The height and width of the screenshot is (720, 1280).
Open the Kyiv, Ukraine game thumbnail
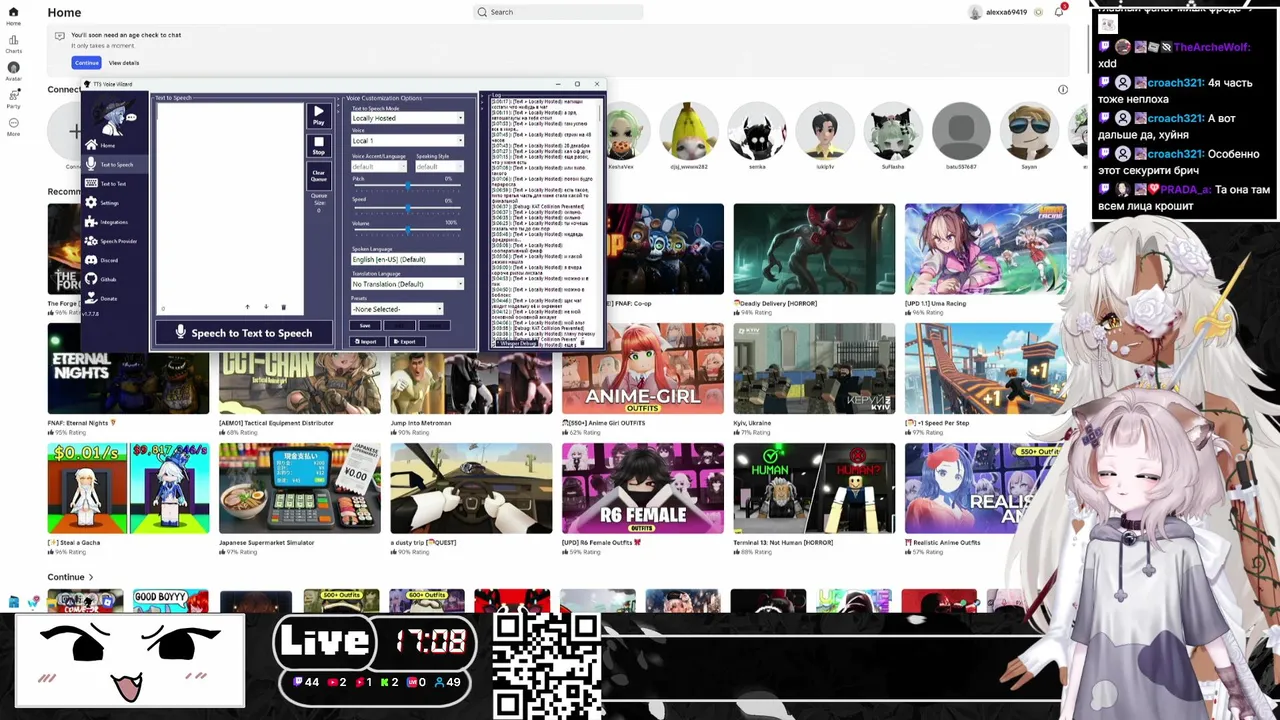click(x=814, y=369)
